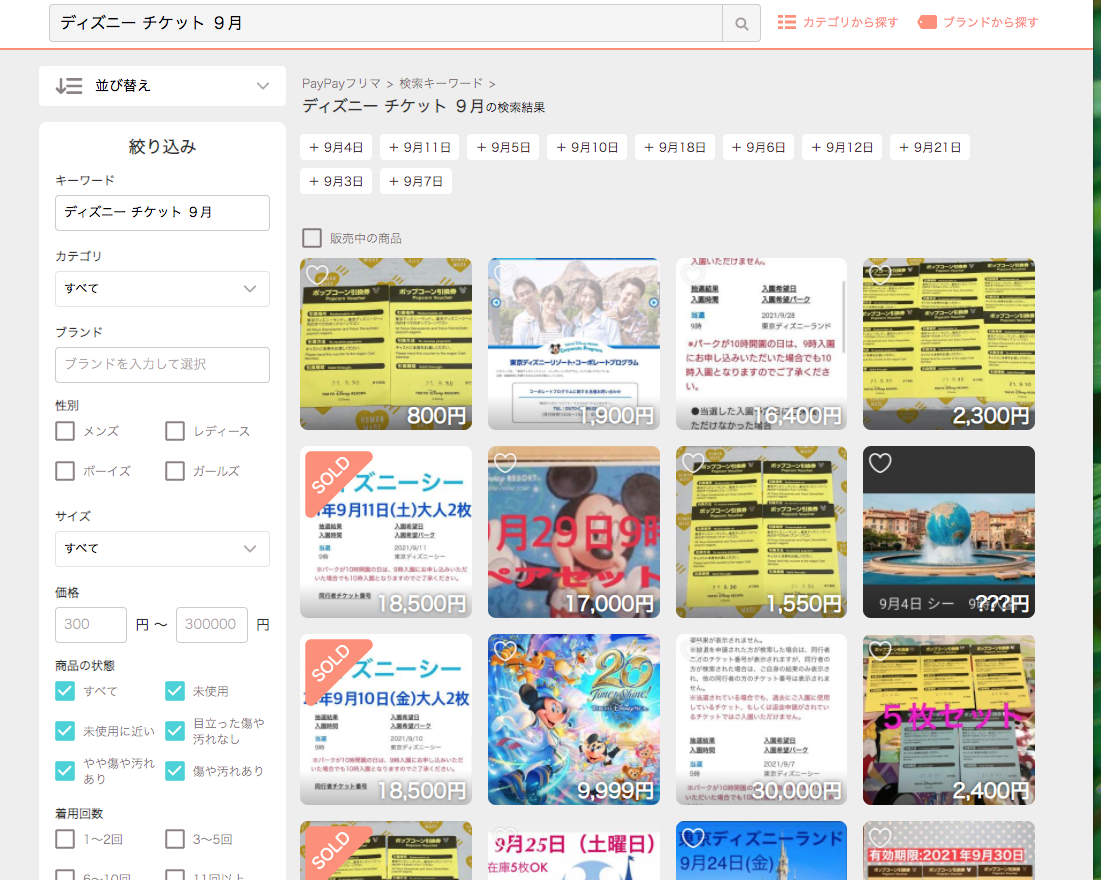Open the サイズ すべて dropdown

tap(162, 549)
